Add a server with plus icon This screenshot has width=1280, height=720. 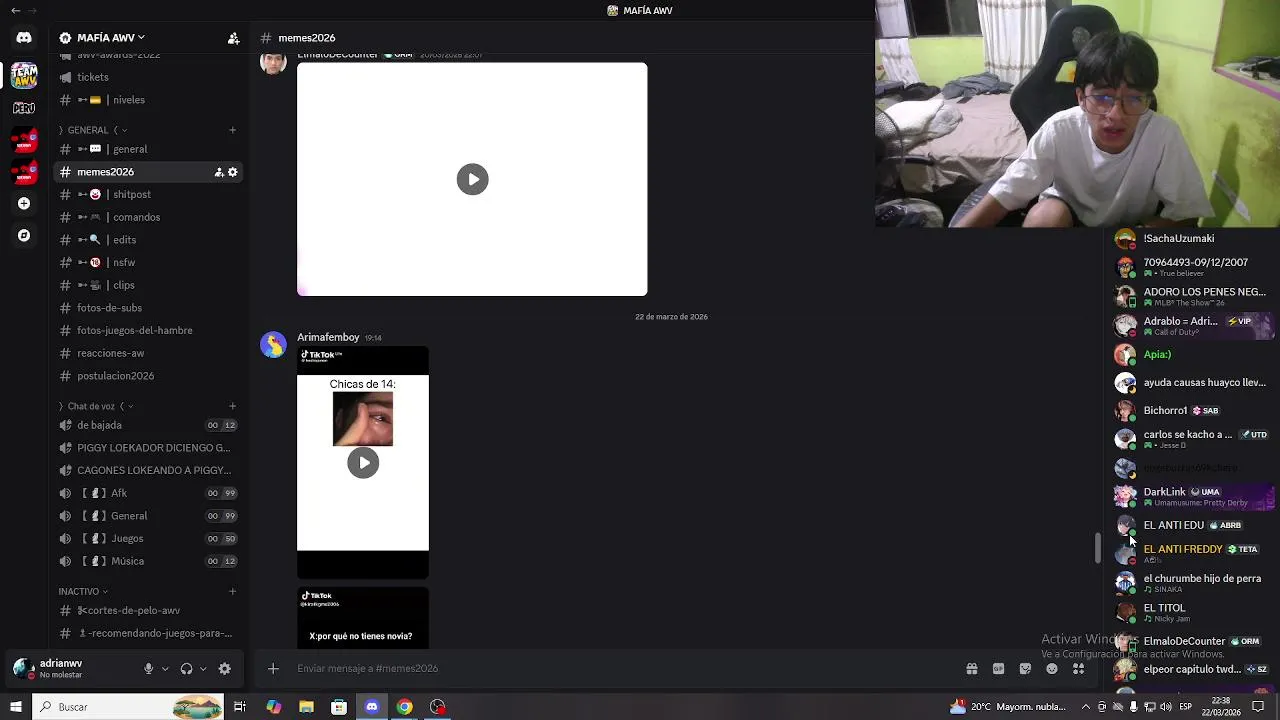point(24,203)
